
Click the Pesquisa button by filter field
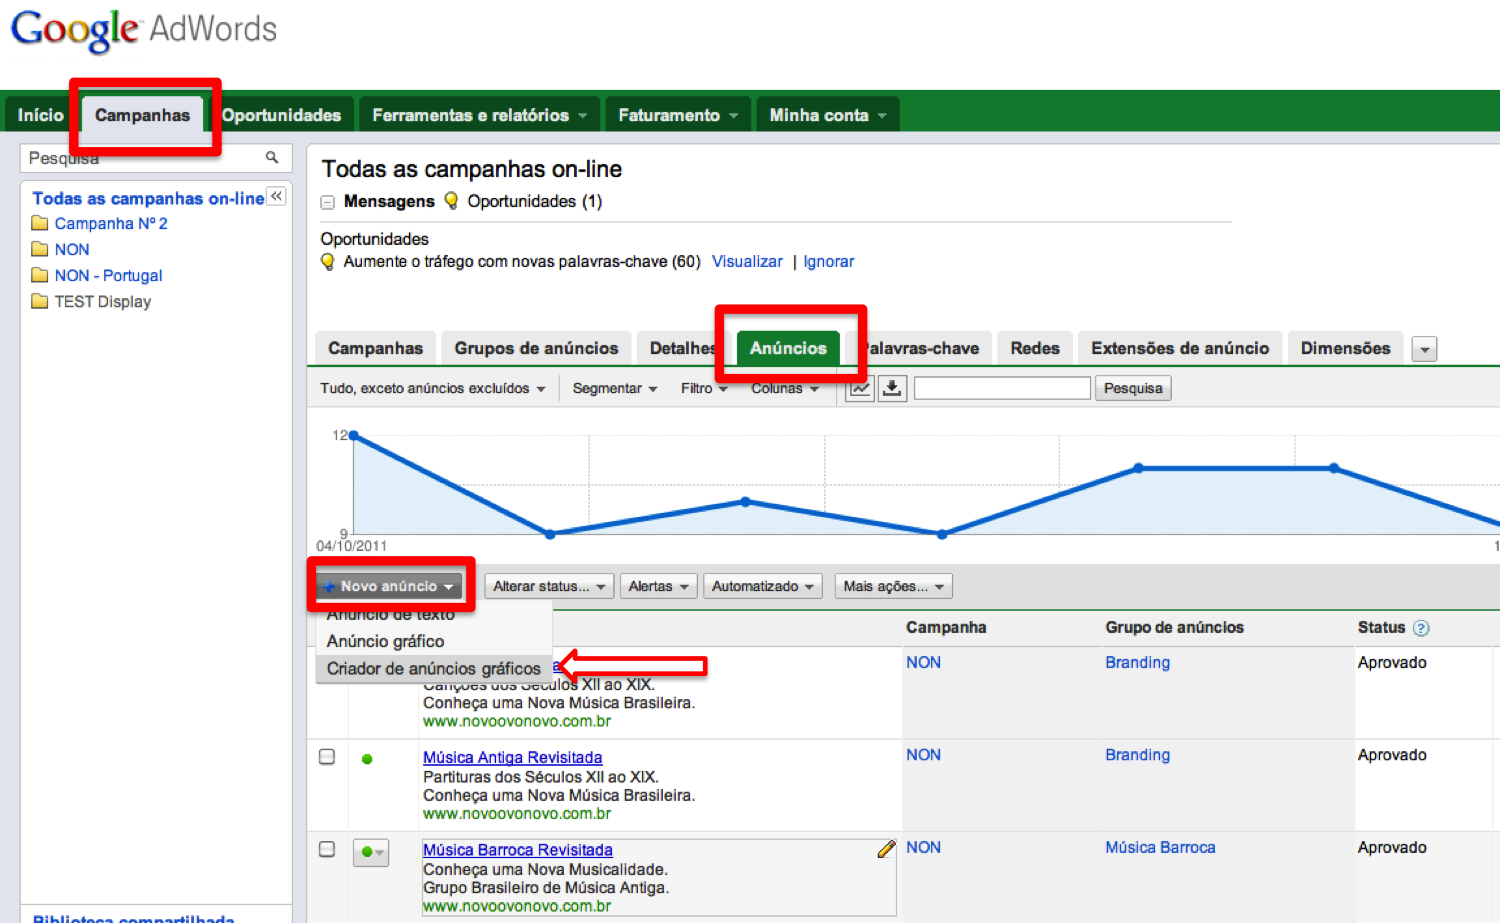[1133, 388]
